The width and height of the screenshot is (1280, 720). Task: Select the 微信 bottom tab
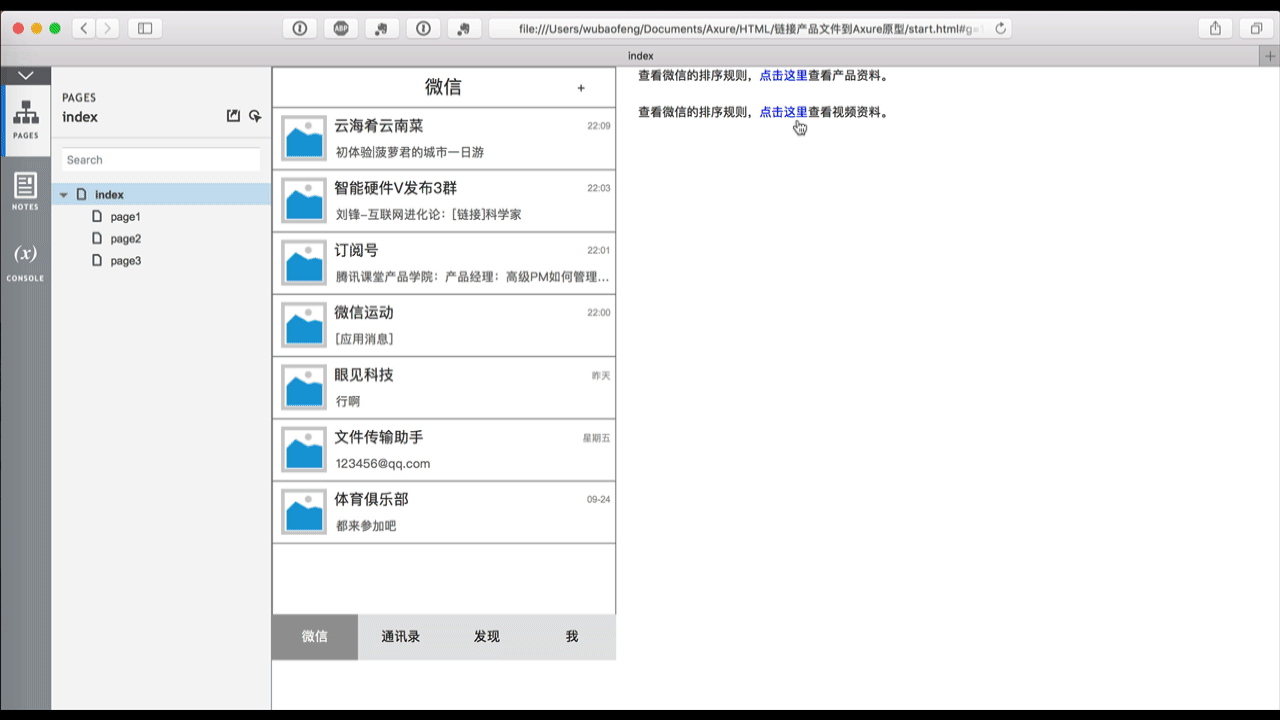(x=315, y=637)
